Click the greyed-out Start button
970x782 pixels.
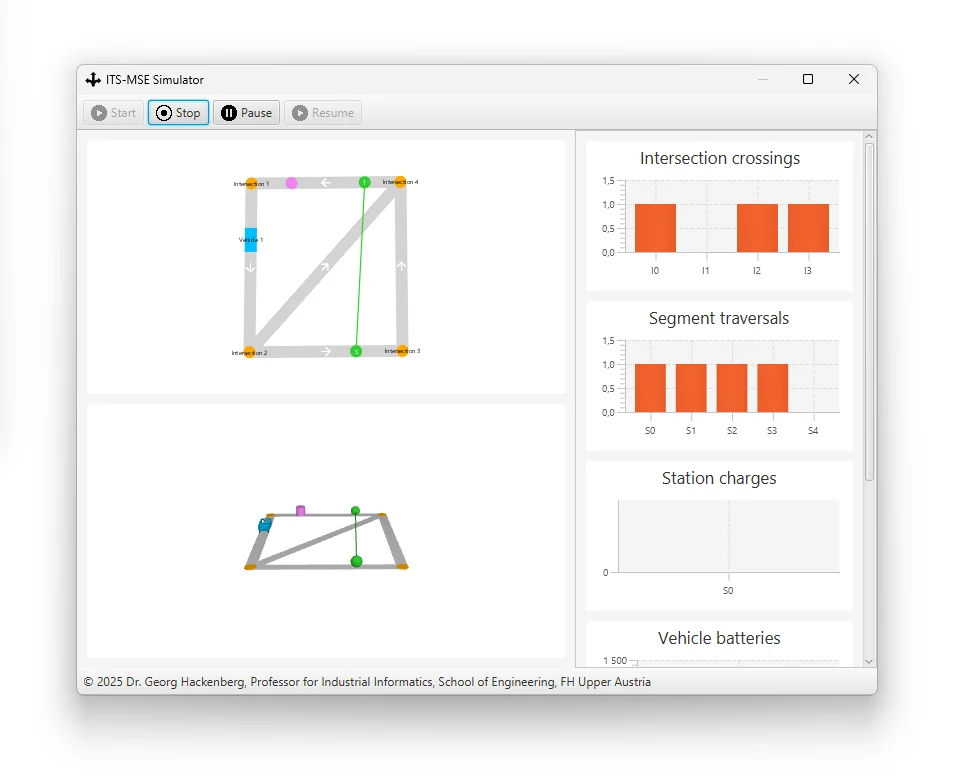pyautogui.click(x=114, y=113)
